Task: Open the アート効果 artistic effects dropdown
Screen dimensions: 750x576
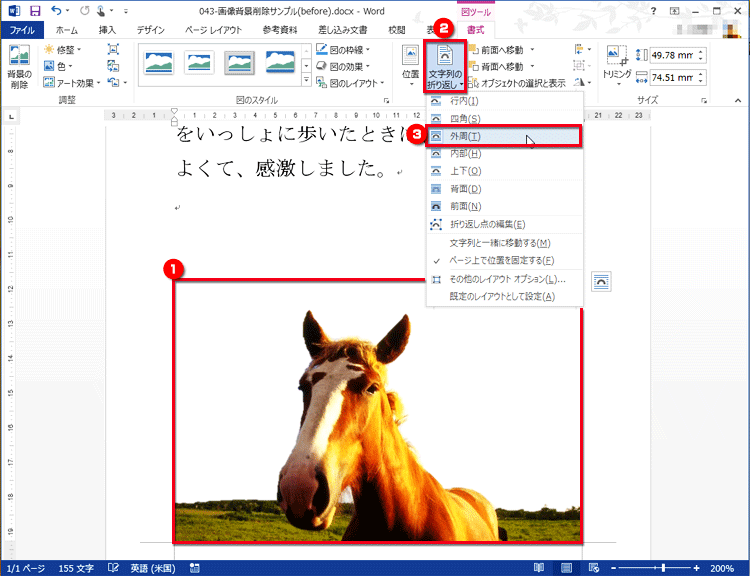Action: click(72, 83)
